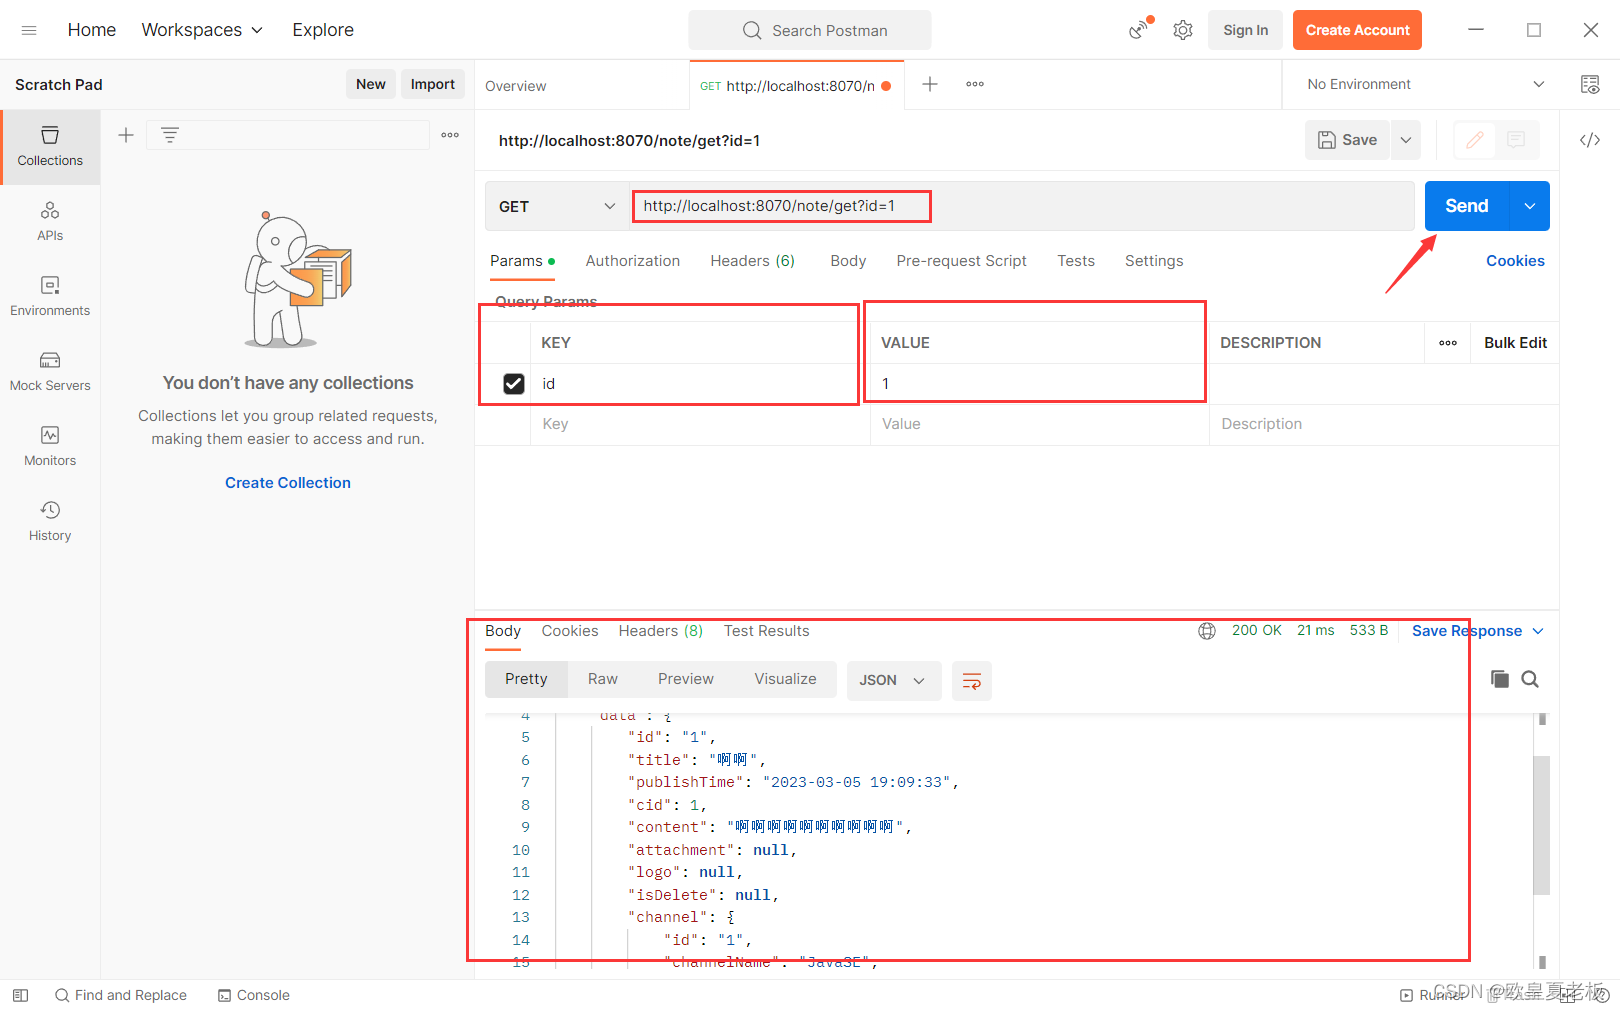Image resolution: width=1620 pixels, height=1010 pixels.
Task: Open the code snippet icon
Action: click(x=1590, y=140)
